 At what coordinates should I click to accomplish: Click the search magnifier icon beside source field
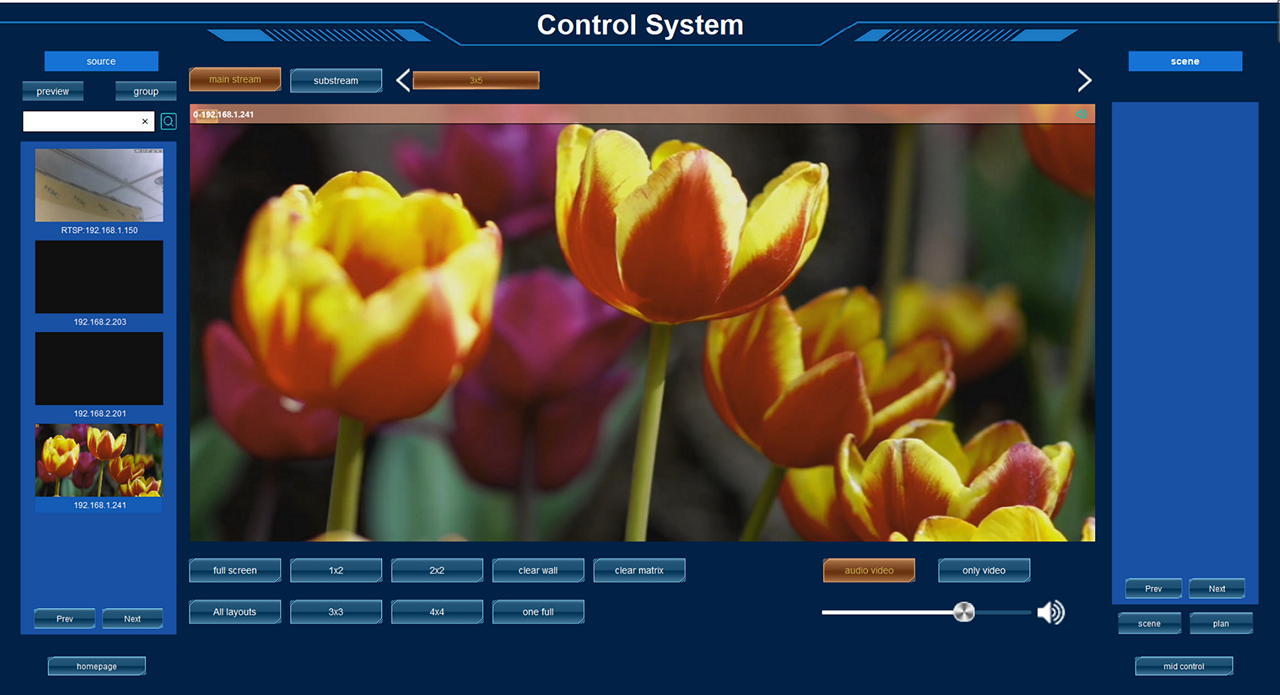pyautogui.click(x=169, y=121)
